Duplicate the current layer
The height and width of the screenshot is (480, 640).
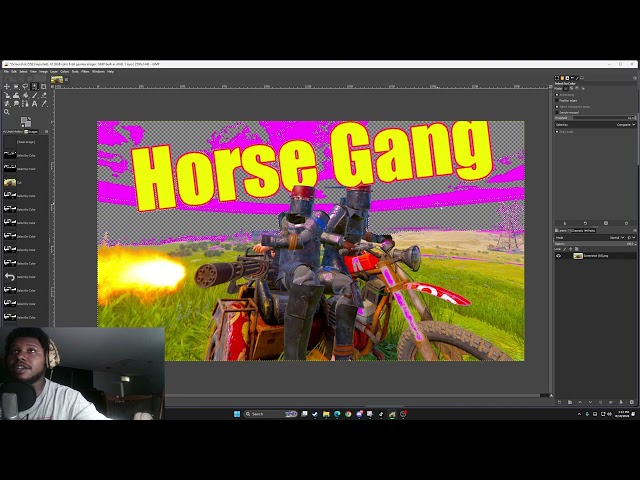click(x=600, y=402)
